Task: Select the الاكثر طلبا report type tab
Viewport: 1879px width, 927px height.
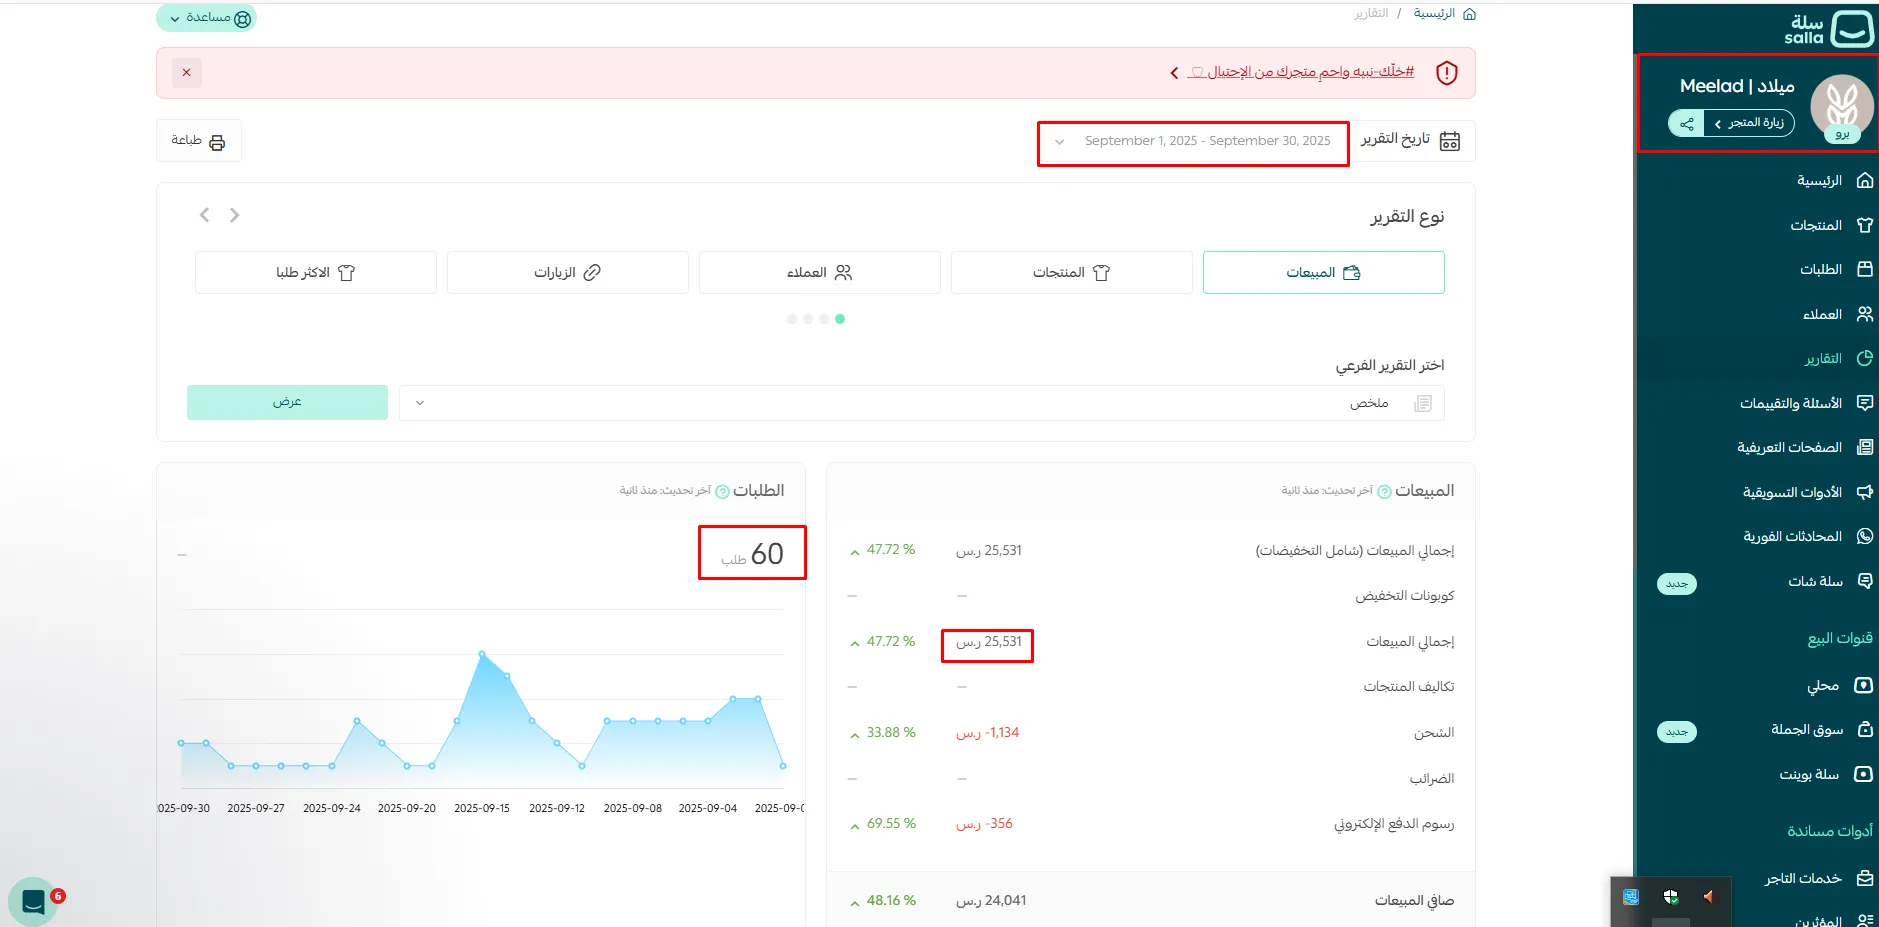Action: click(x=315, y=272)
